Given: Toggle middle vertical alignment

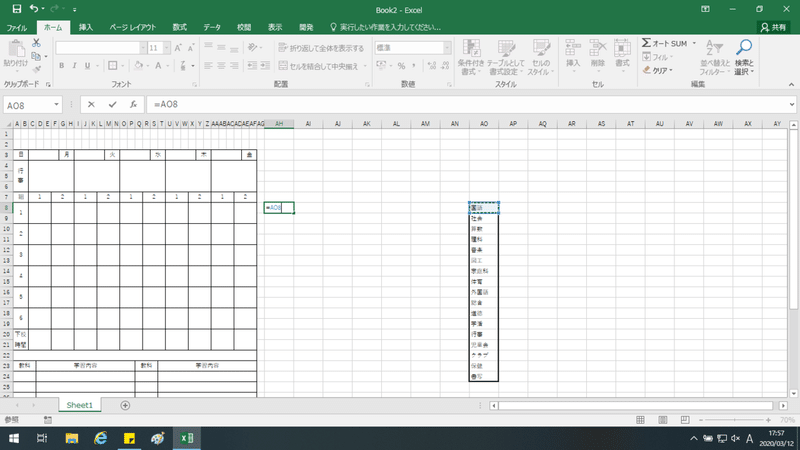Looking at the screenshot, I should [221, 48].
